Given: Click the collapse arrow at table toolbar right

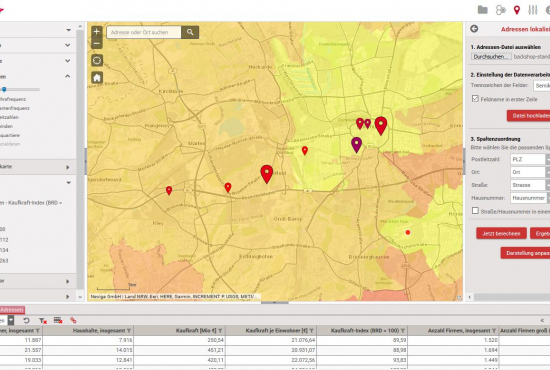Looking at the screenshot, I should pos(542,320).
